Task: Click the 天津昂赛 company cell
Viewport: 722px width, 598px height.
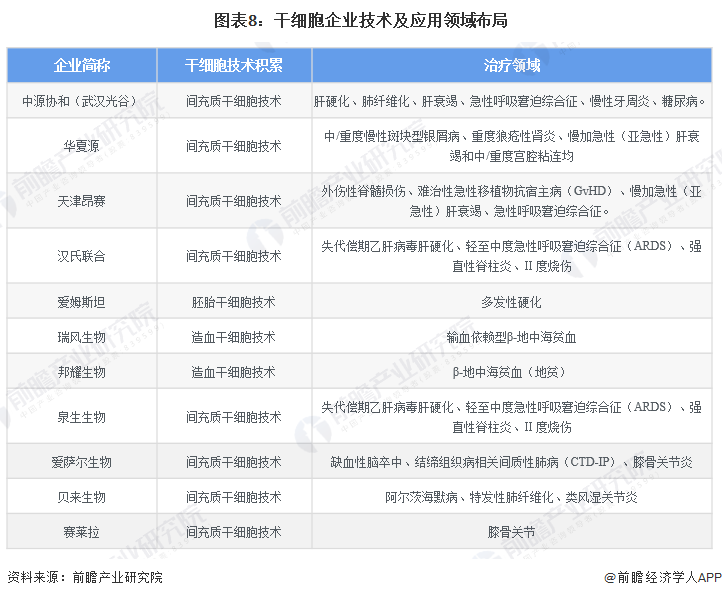Action: point(82,201)
